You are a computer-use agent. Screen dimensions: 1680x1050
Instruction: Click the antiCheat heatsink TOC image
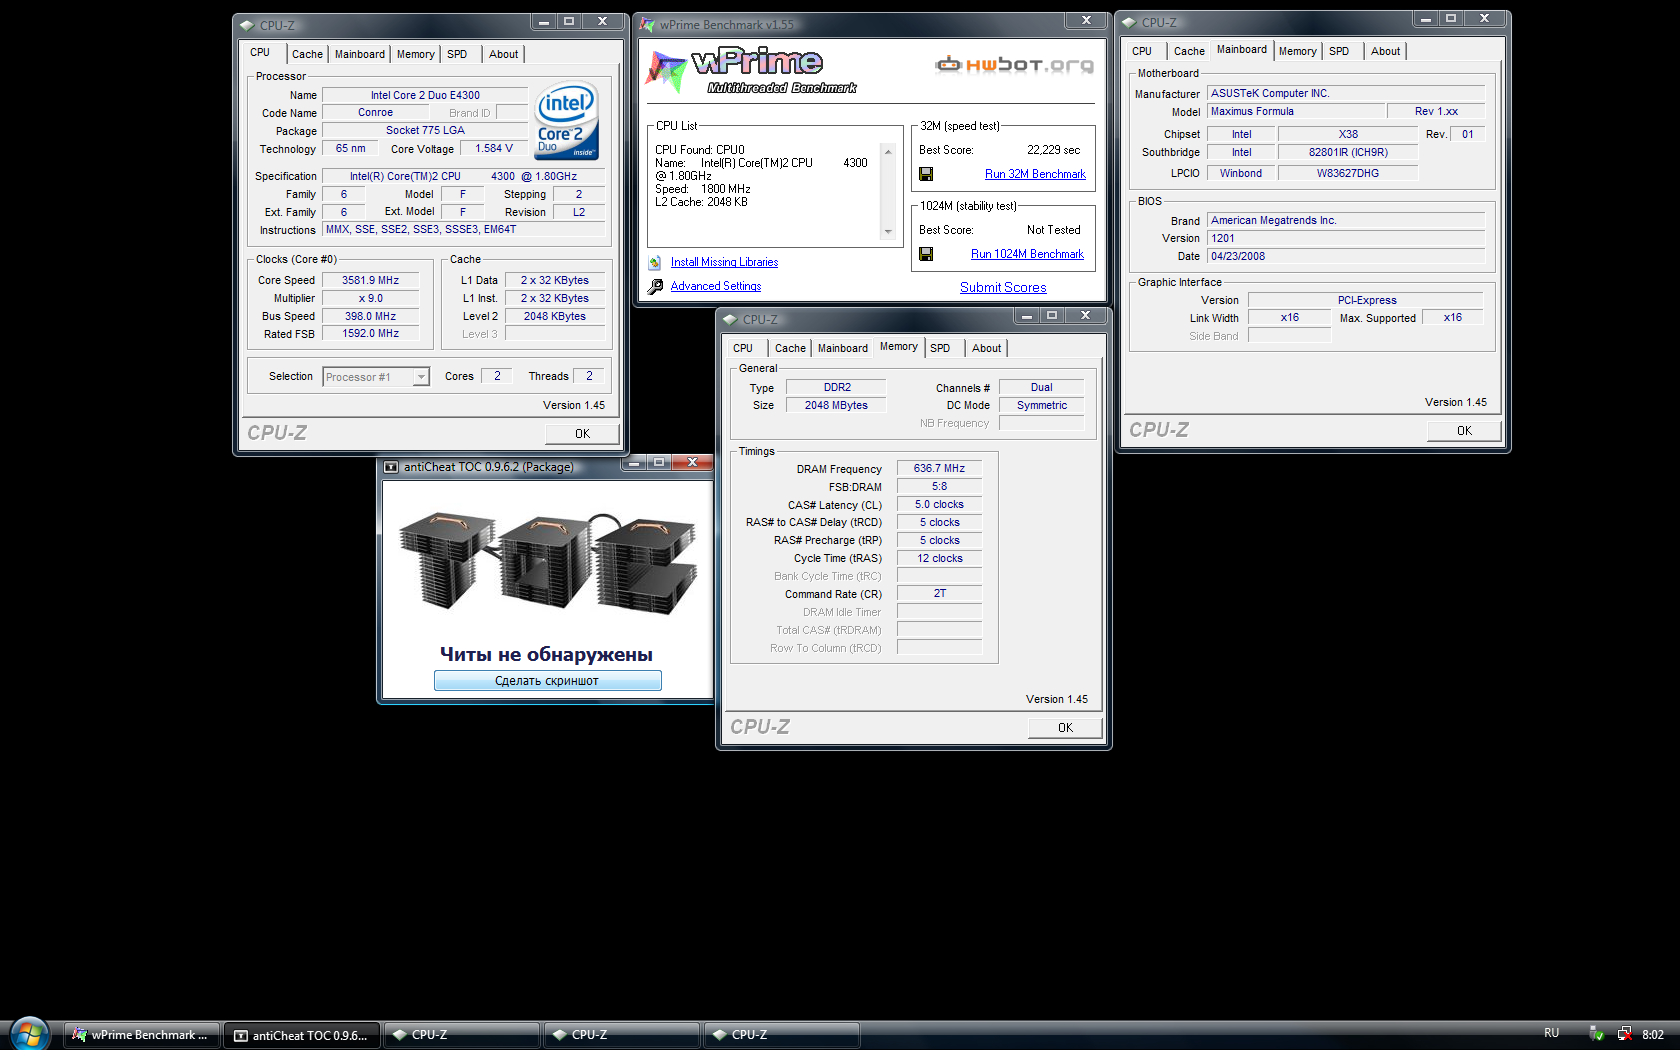[x=548, y=565]
